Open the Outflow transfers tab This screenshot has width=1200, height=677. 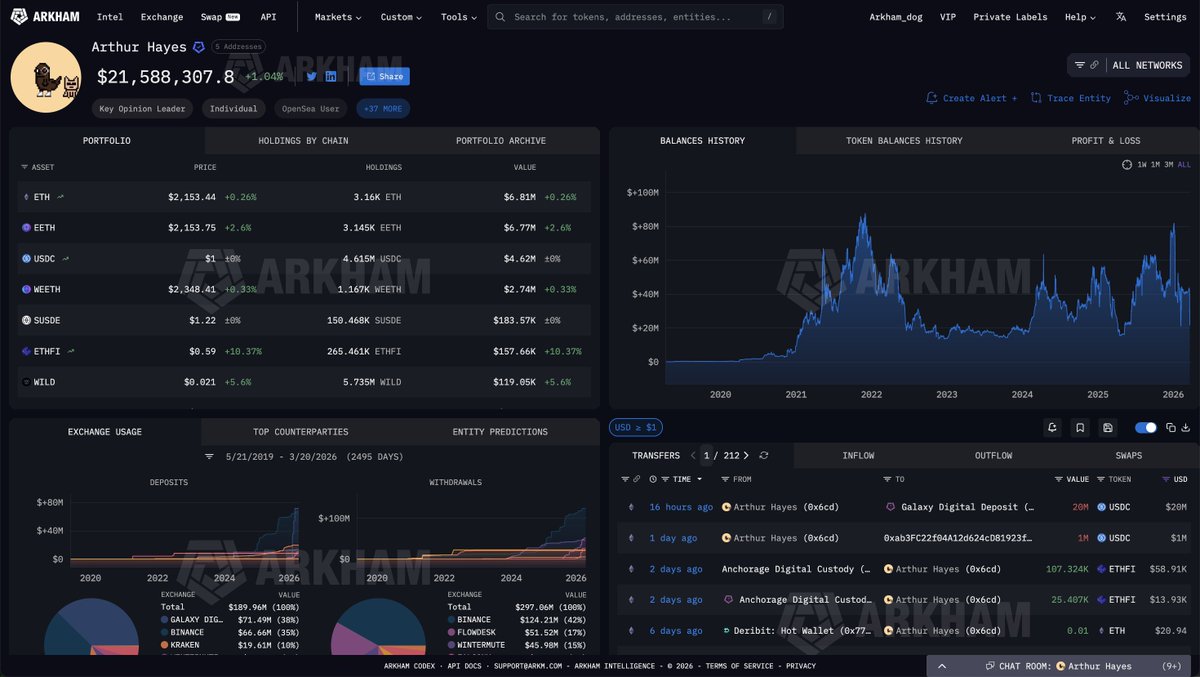point(993,456)
